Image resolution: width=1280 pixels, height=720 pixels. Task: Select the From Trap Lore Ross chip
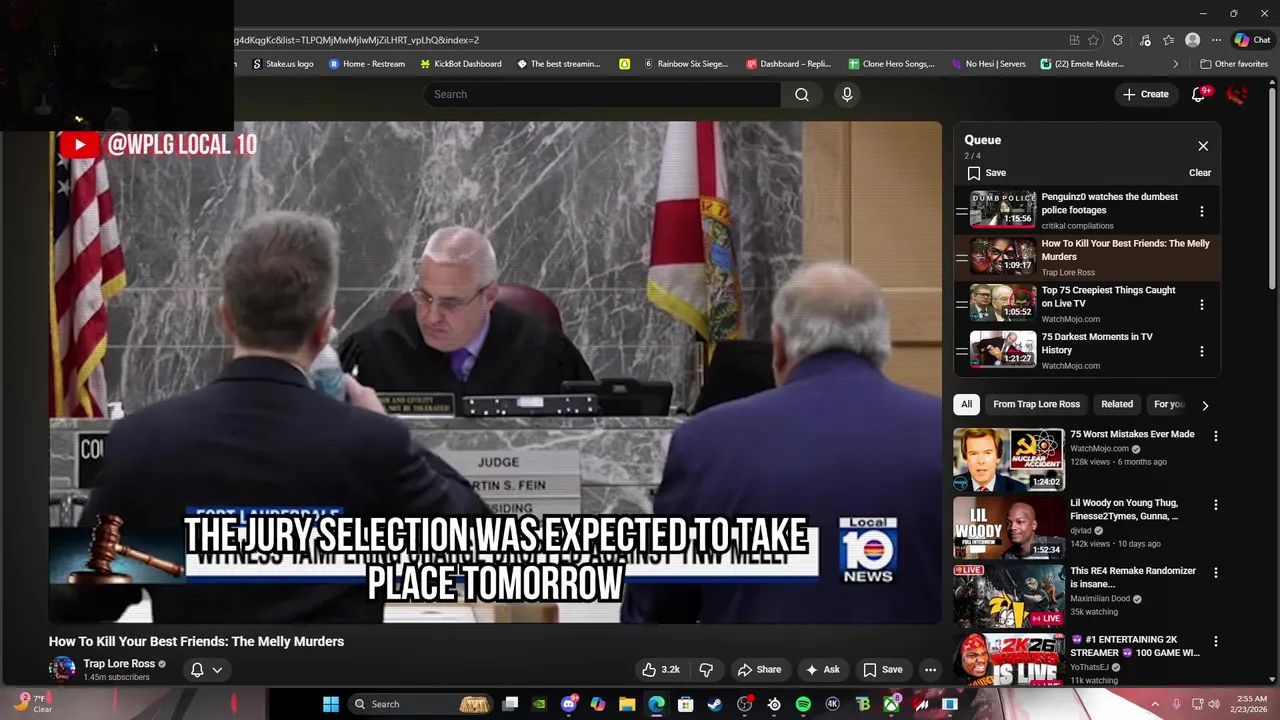1036,404
